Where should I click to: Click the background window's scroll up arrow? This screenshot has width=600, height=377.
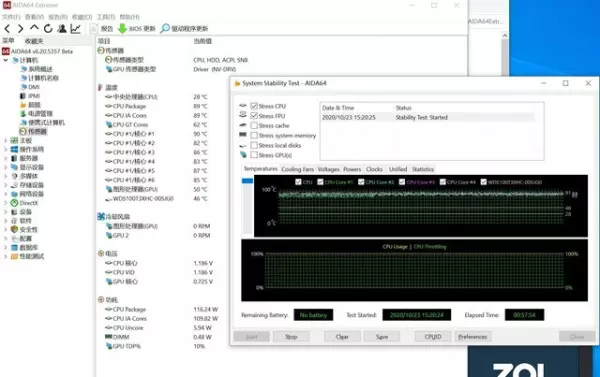[x=505, y=36]
